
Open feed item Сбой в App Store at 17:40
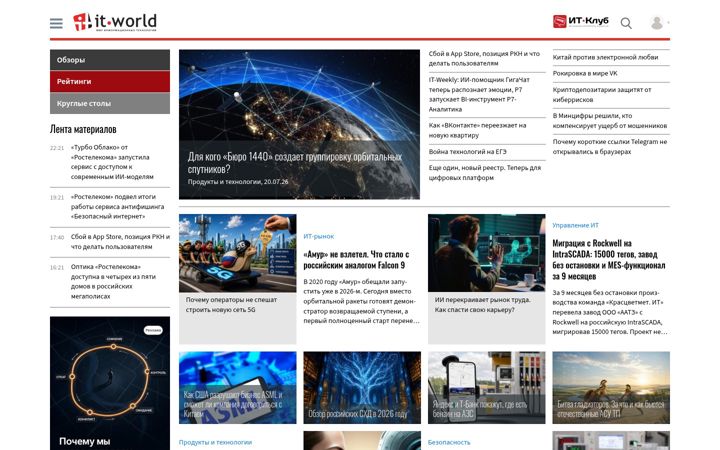coord(120,242)
